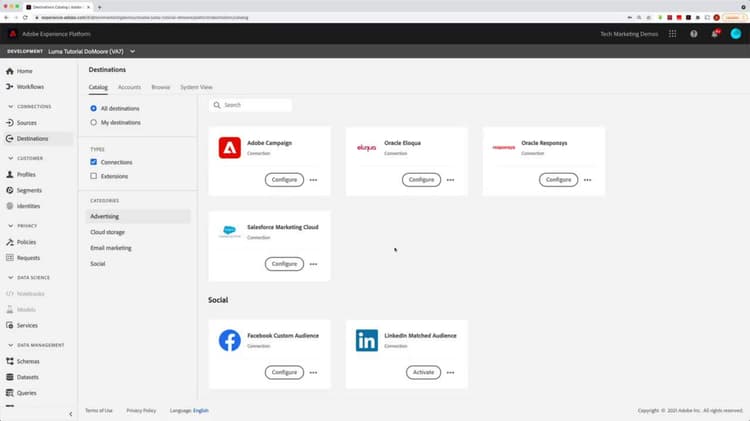Open Schemas icon in sidebar
The image size is (750, 421).
click(10, 361)
